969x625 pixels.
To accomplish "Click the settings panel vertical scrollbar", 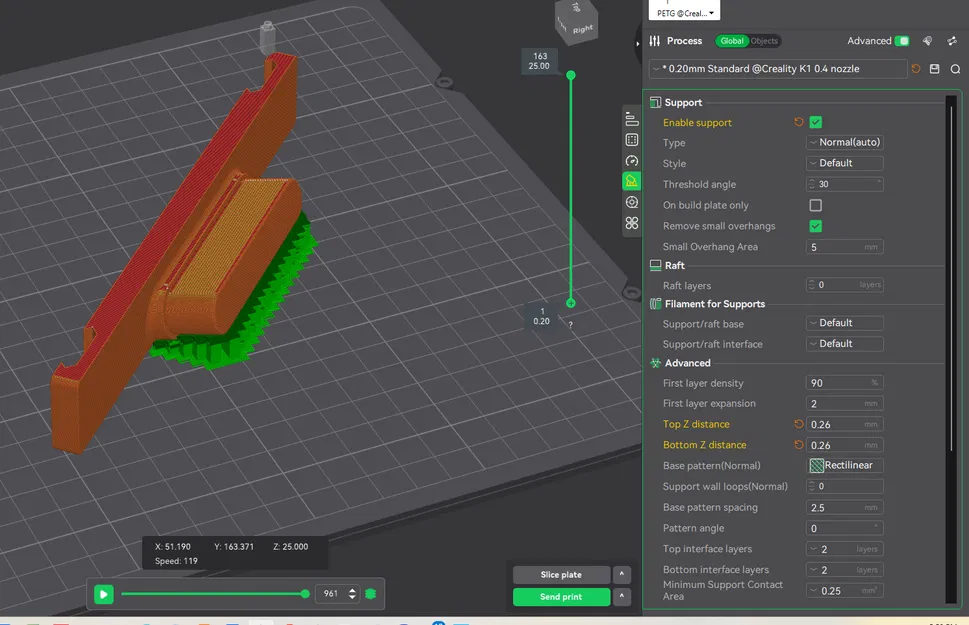I will click(x=952, y=278).
